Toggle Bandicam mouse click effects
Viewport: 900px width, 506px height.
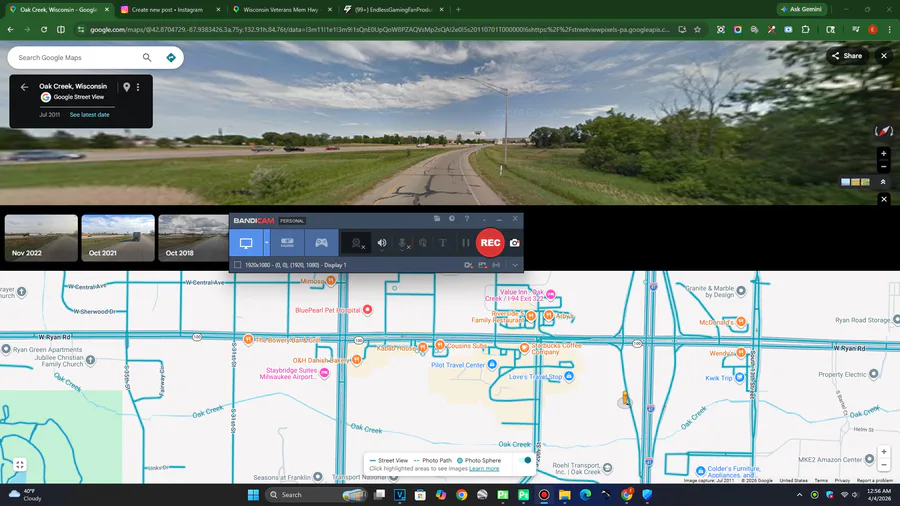(x=423, y=243)
